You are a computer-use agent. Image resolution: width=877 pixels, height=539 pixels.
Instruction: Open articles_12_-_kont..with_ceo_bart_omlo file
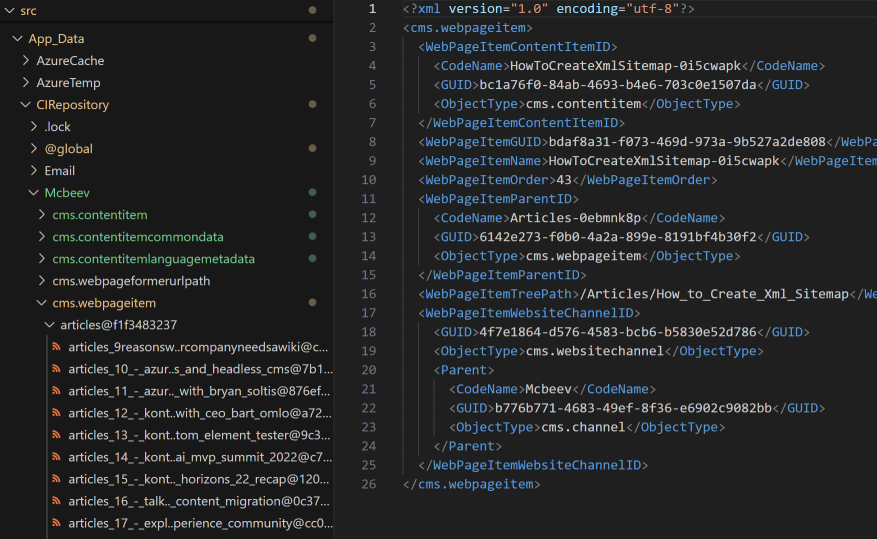[x=200, y=413]
